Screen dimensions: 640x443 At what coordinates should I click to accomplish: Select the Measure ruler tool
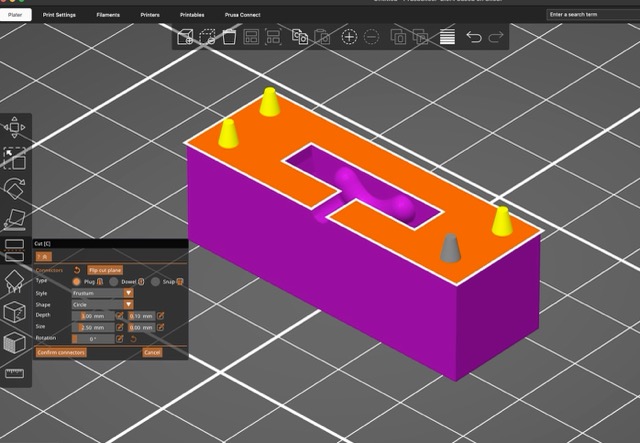[14, 373]
